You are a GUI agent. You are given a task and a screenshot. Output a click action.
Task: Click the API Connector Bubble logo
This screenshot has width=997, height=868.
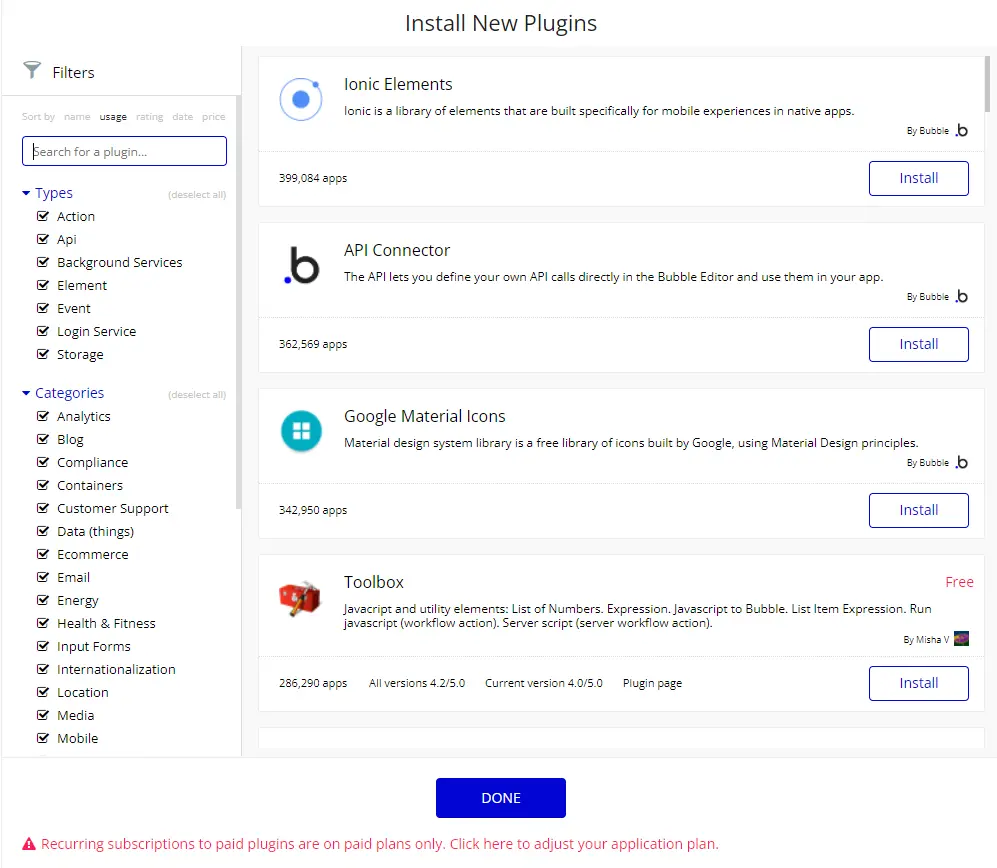301,265
